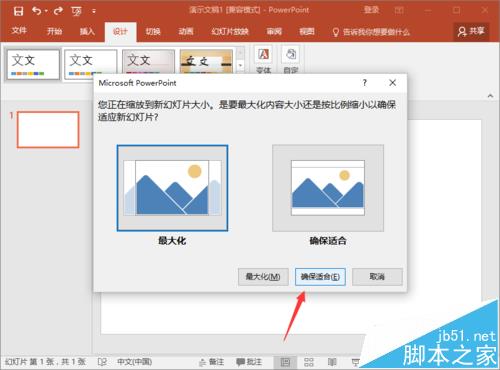The image size is (500, 370).
Task: Click the variants font icon
Action: click(263, 54)
